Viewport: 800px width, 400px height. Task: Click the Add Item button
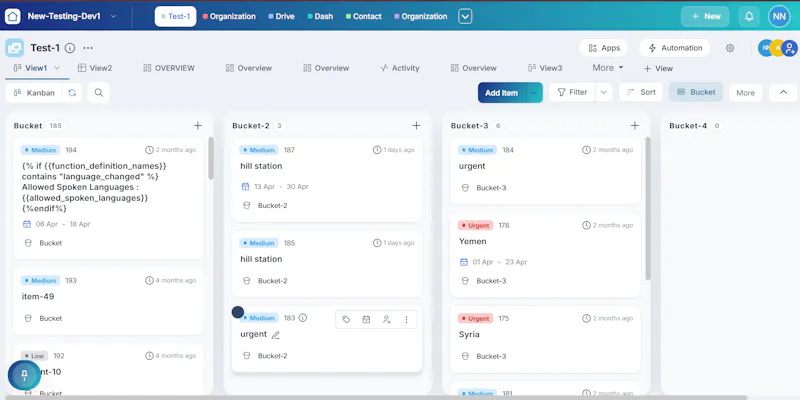point(502,93)
